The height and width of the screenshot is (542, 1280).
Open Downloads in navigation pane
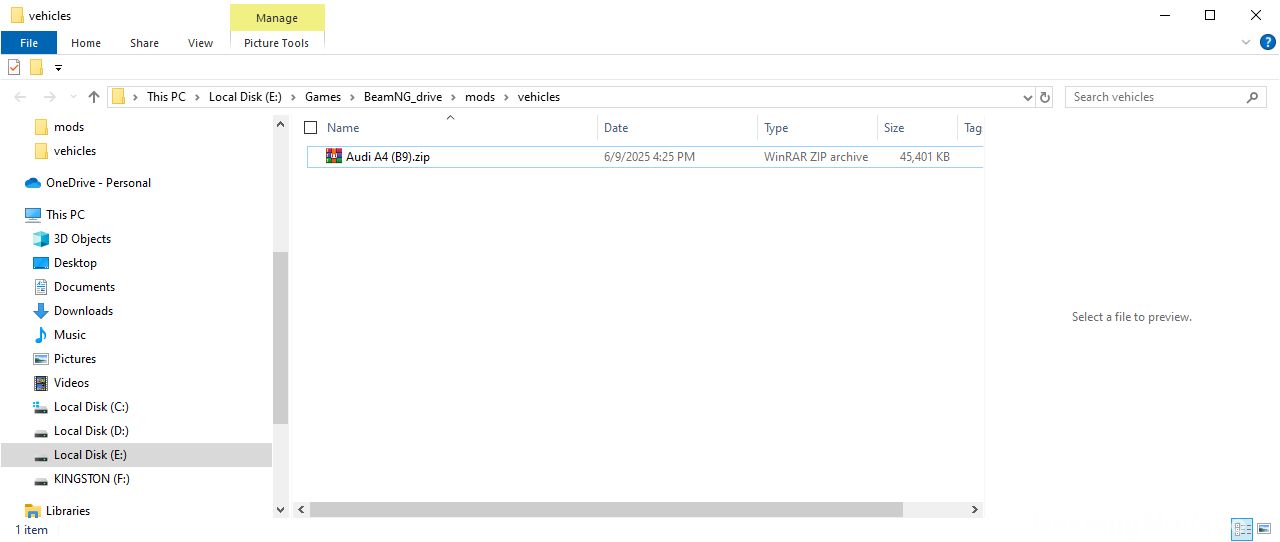pyautogui.click(x=83, y=311)
